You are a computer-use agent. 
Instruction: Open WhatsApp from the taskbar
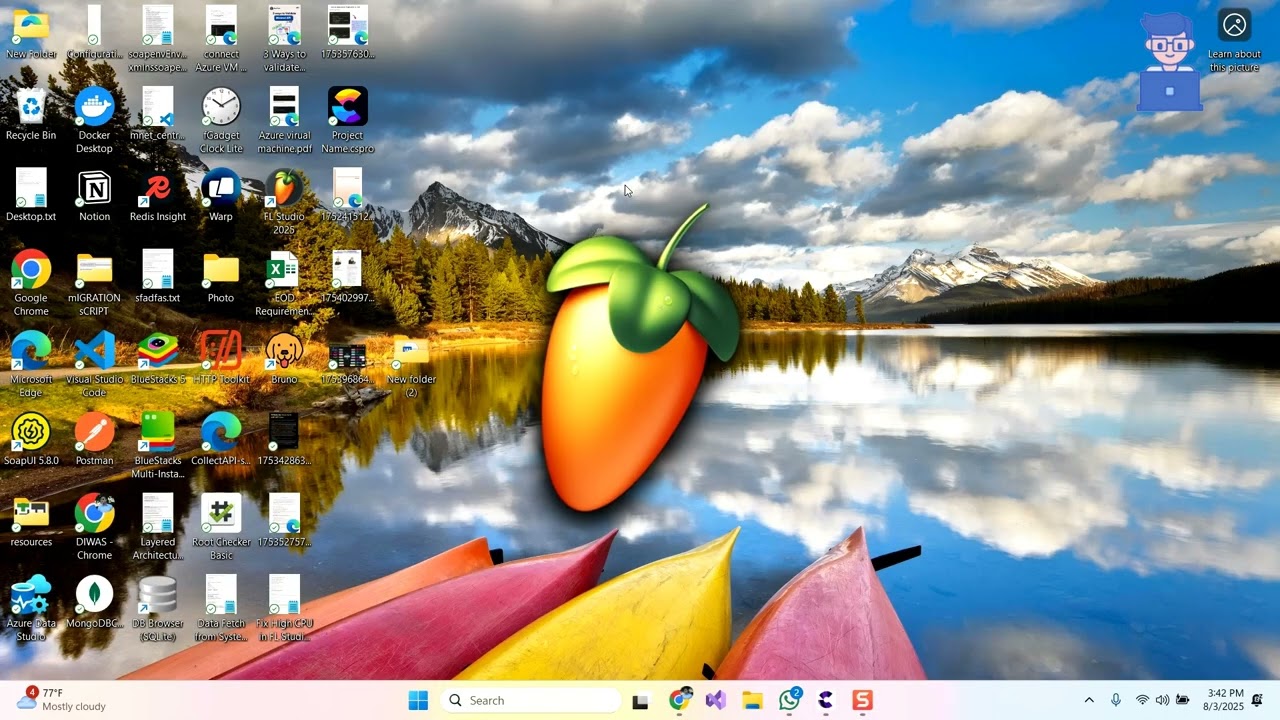tap(789, 700)
